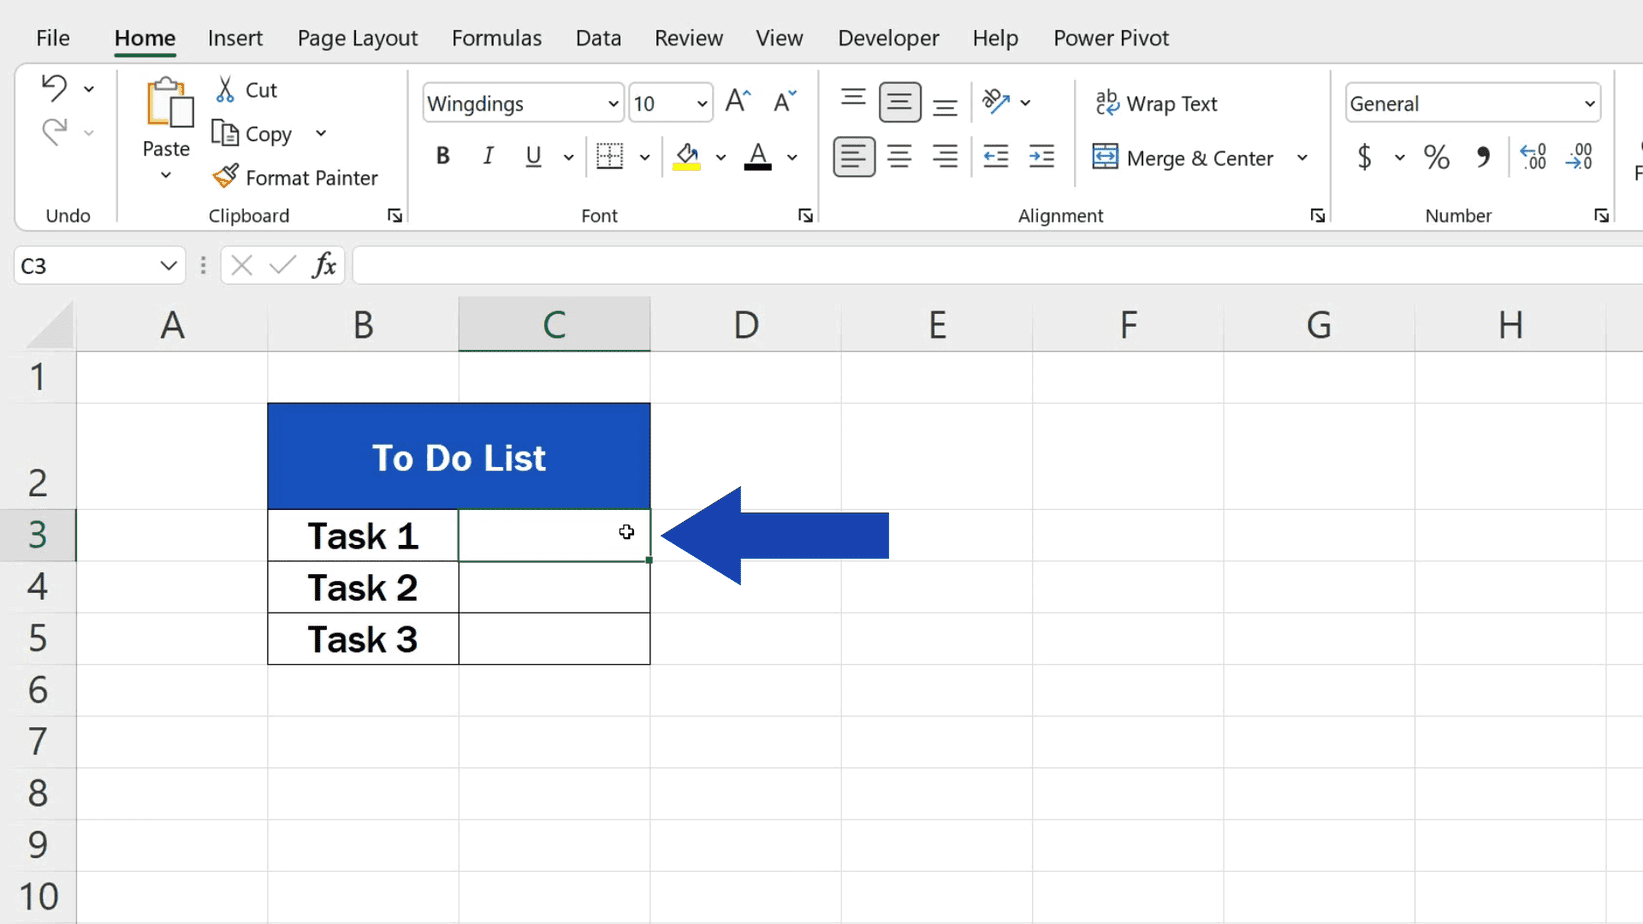Open the Fill Color dropdown arrow
Image resolution: width=1643 pixels, height=924 pixels.
coord(721,157)
